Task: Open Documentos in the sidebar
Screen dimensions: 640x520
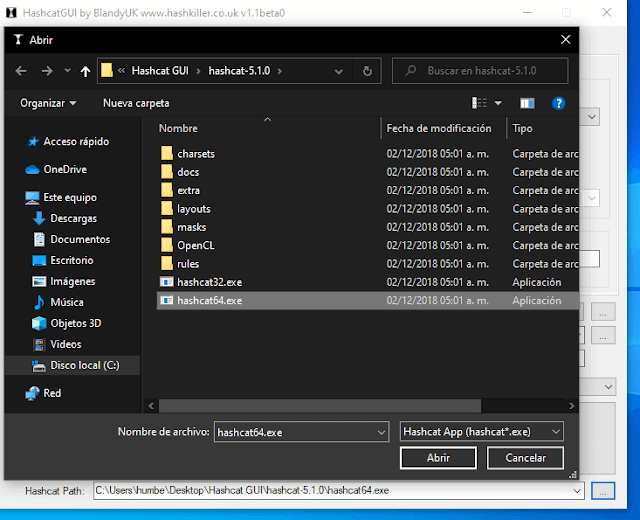Action: (72, 240)
